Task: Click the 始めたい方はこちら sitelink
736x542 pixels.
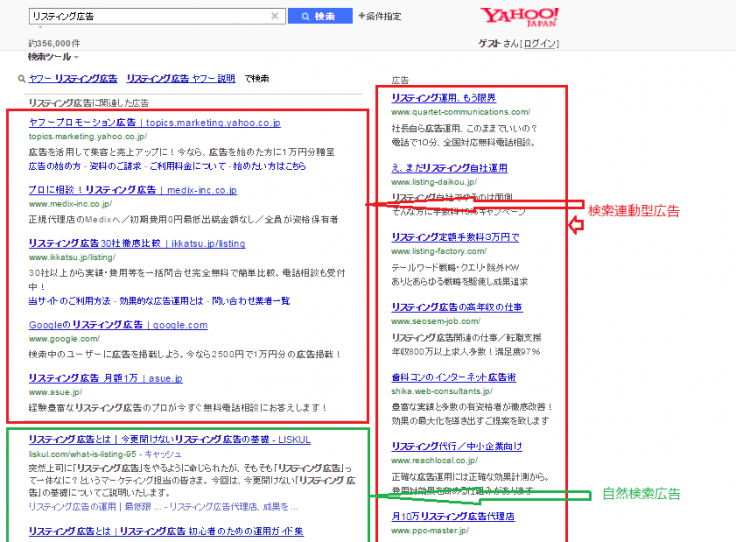Action: click(269, 166)
